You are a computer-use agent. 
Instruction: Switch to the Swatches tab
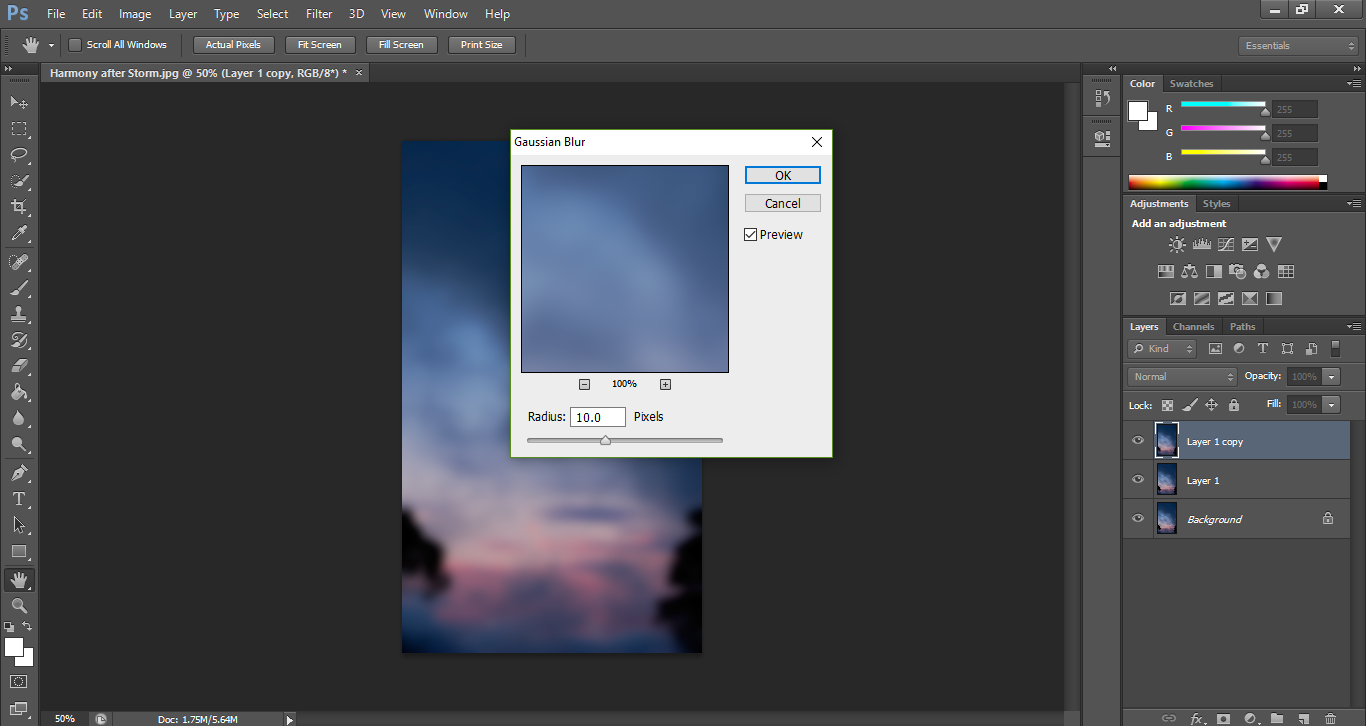1191,84
